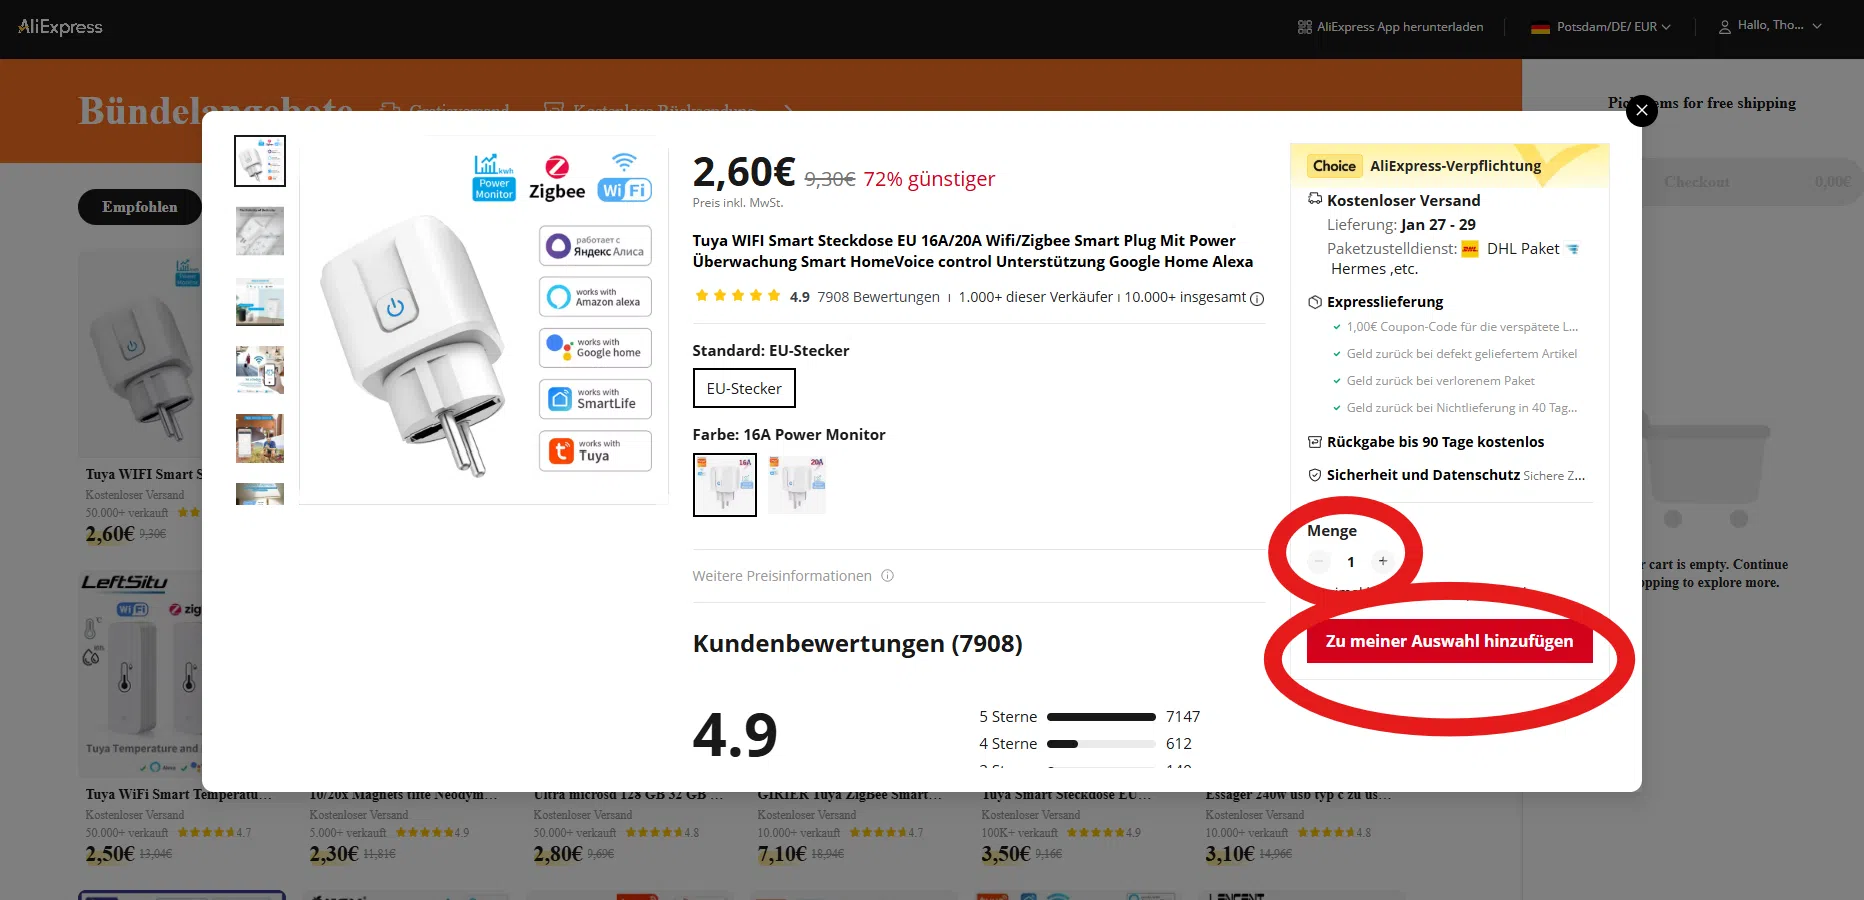Open Weitere Preisinformationen

coord(782,576)
